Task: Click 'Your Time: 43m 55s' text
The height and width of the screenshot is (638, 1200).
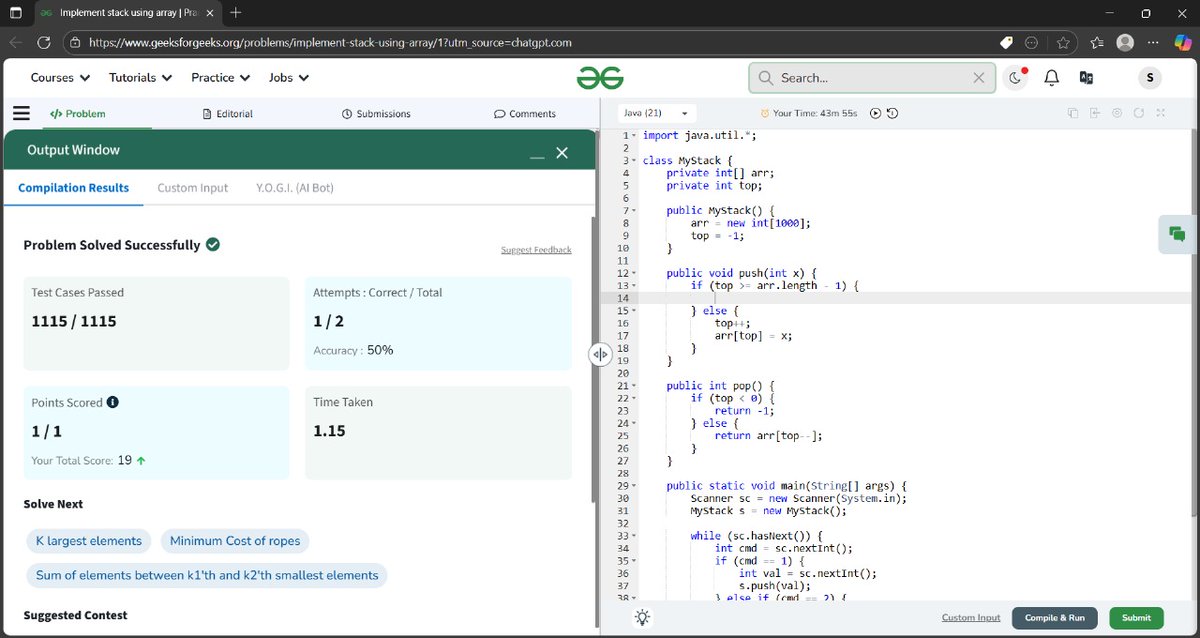Action: point(815,113)
